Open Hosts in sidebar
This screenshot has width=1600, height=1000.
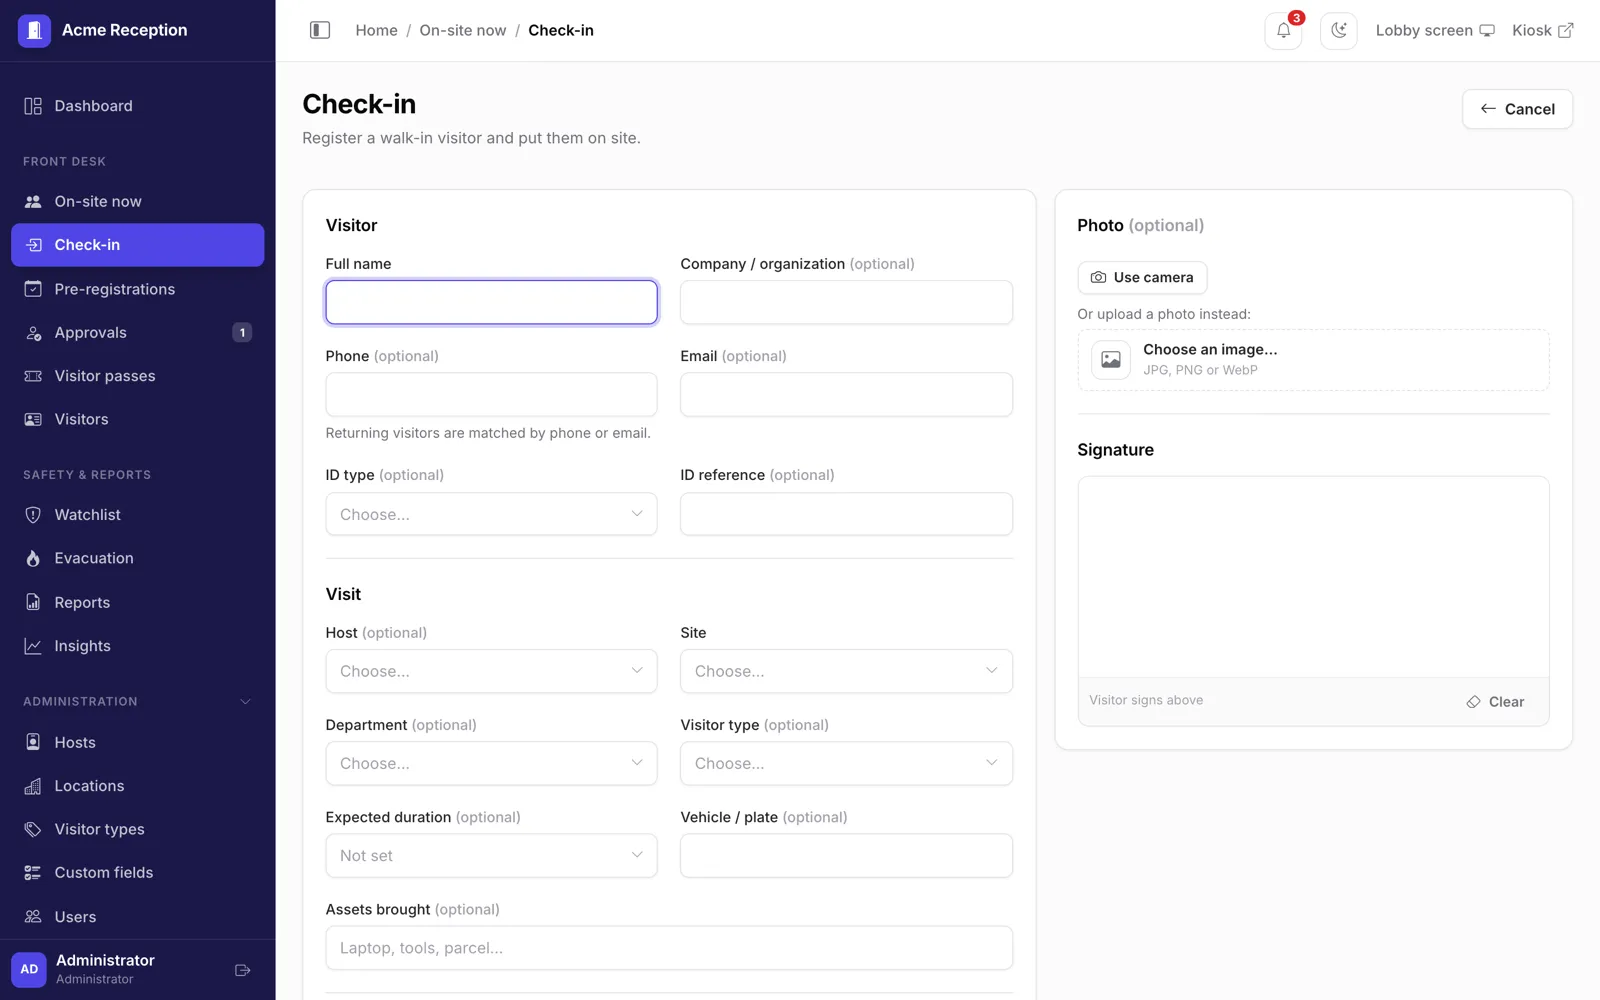pos(137,742)
